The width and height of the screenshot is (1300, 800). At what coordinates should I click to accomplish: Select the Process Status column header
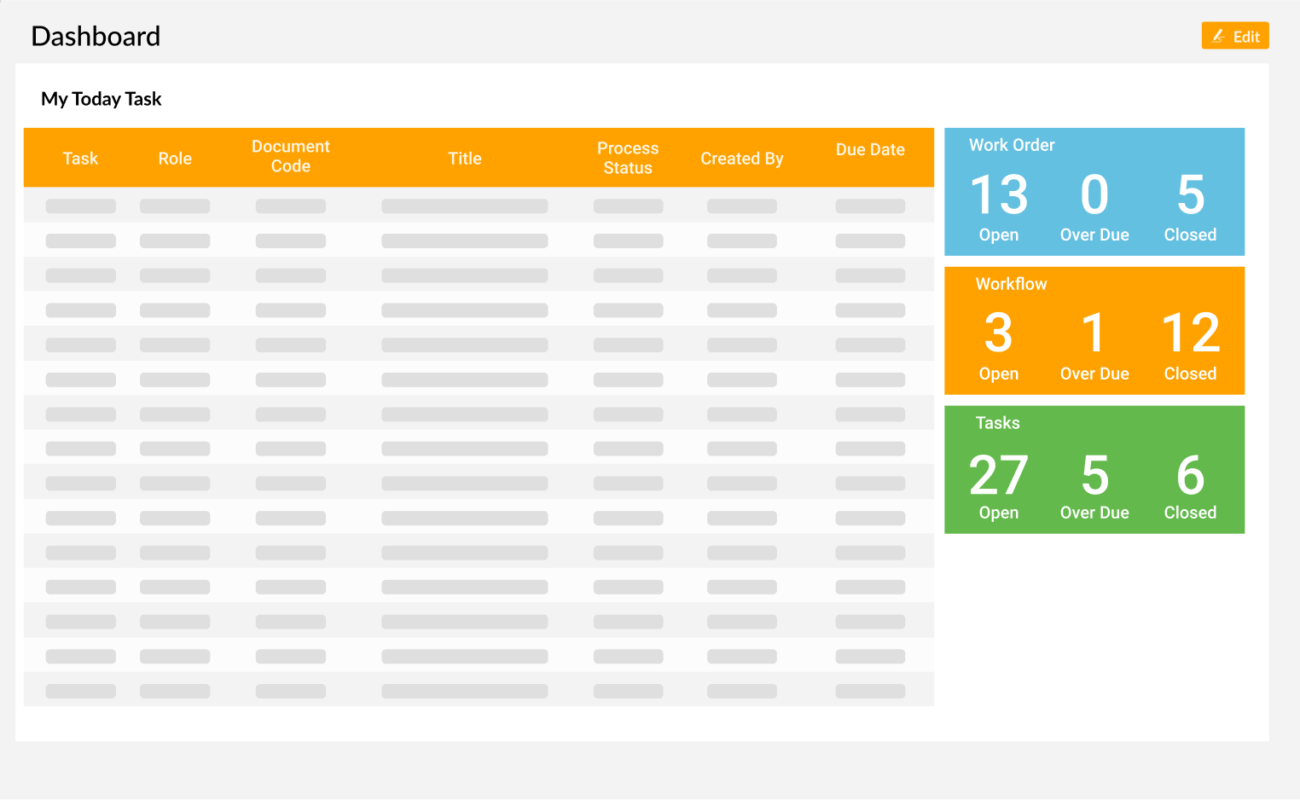[x=628, y=158]
